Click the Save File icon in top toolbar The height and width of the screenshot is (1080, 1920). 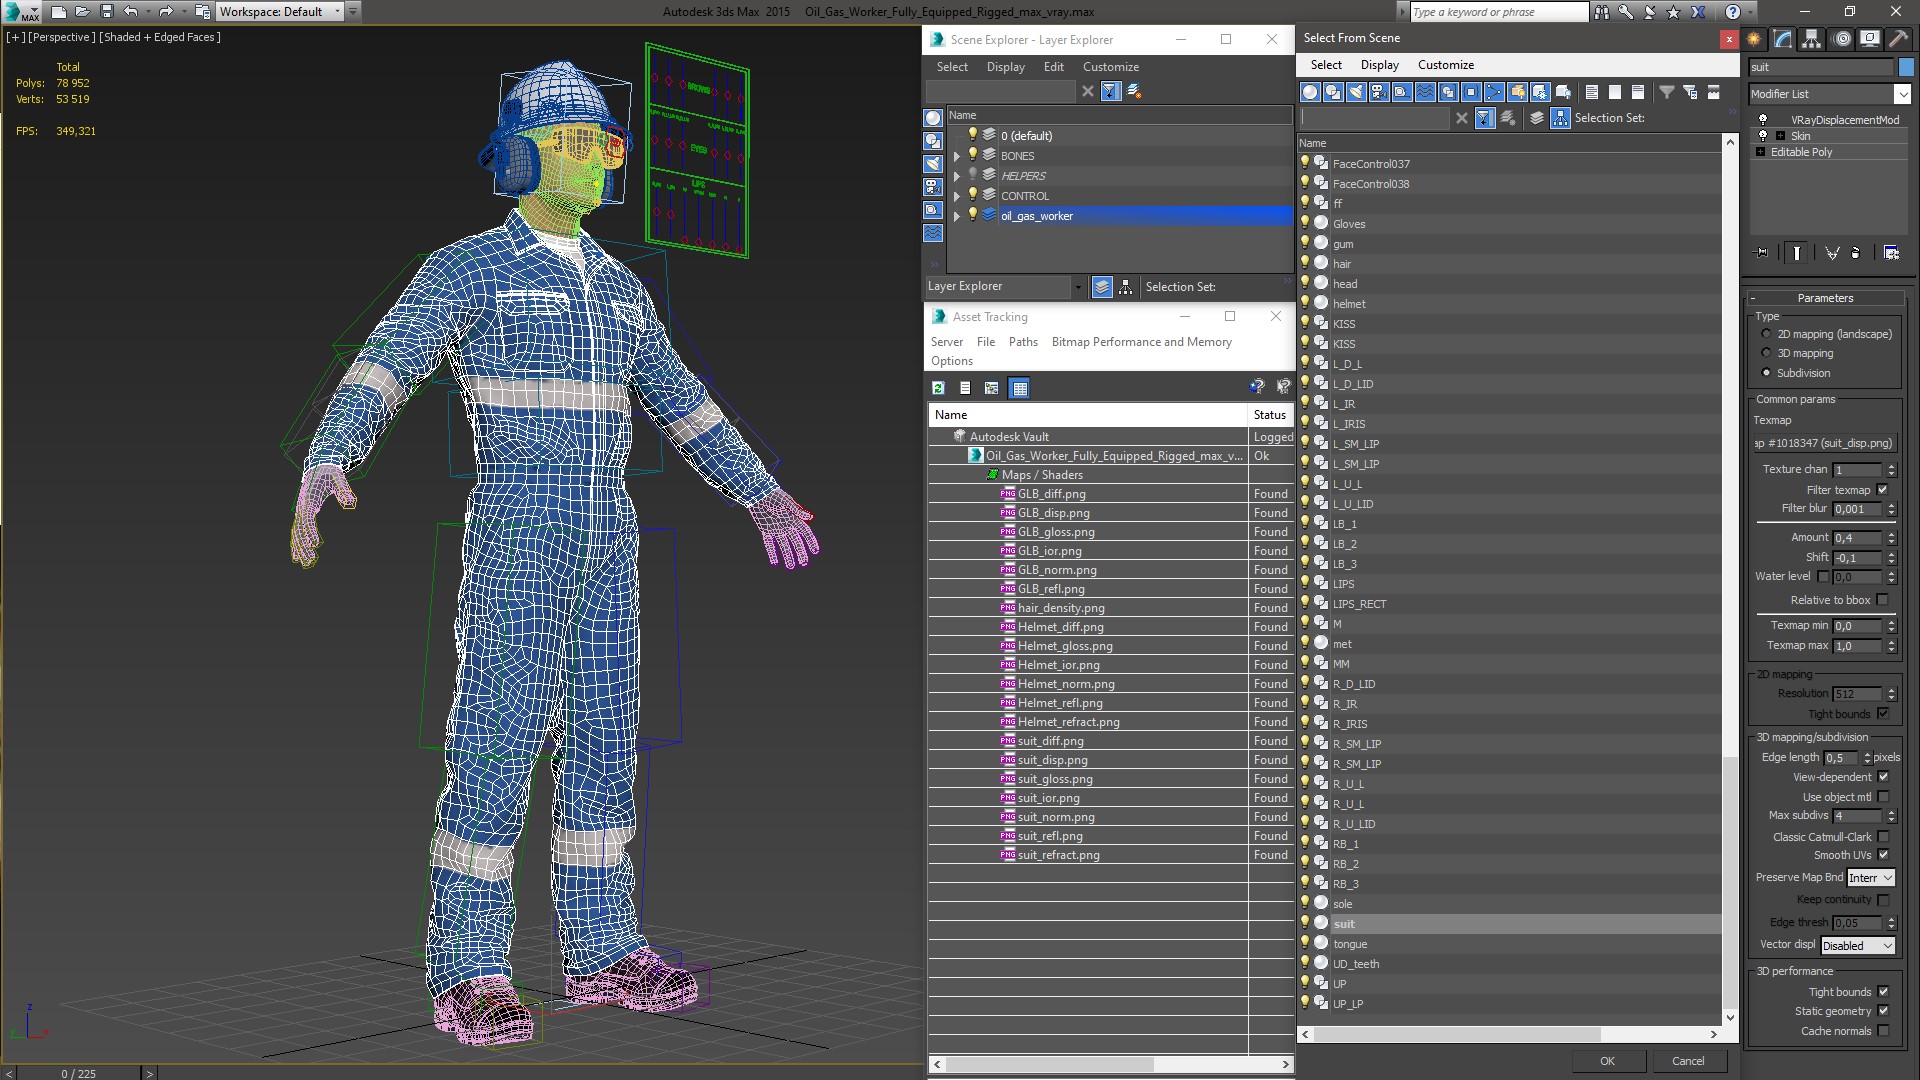[107, 12]
